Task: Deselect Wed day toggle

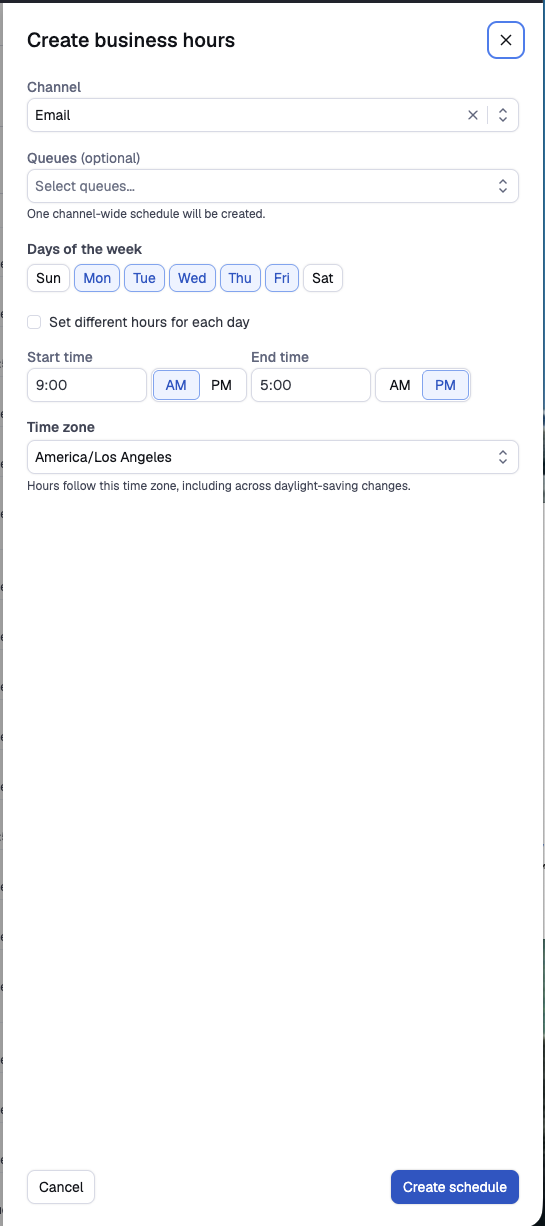Action: (192, 278)
